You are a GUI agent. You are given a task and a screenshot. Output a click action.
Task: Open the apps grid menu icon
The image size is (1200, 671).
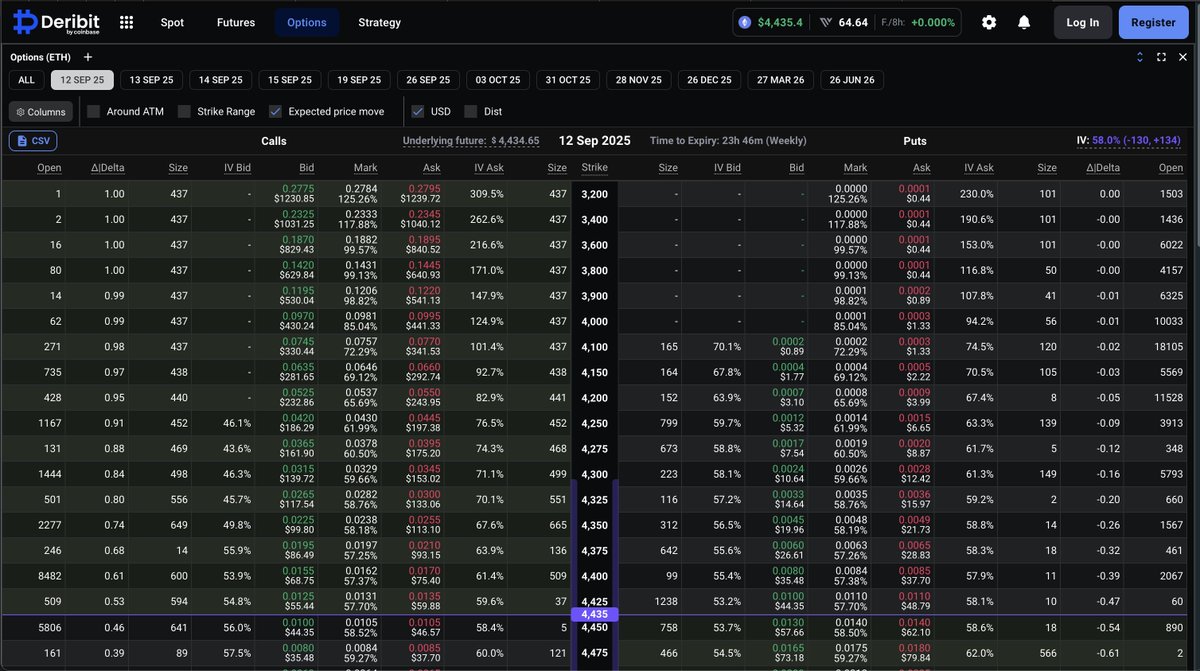126,21
